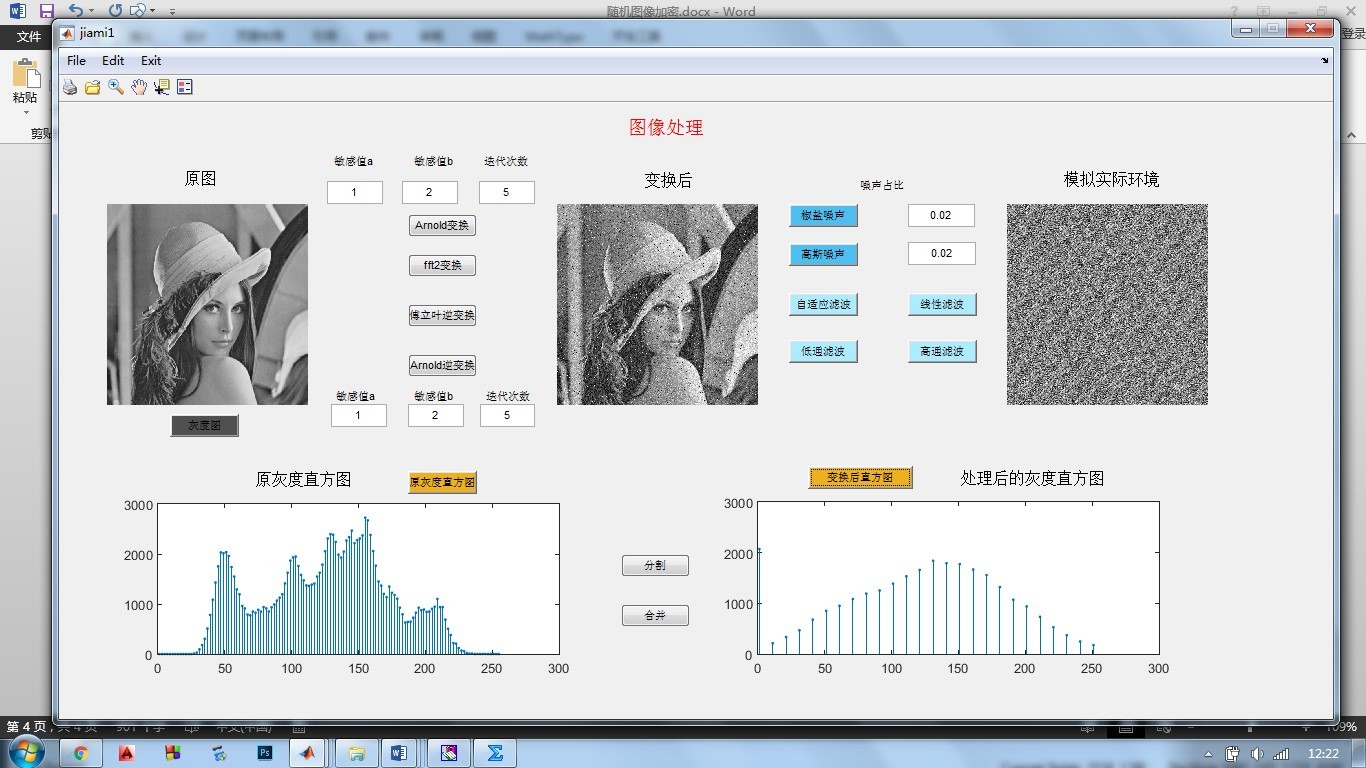Click the 合并 button
1366x768 pixels.
[655, 615]
